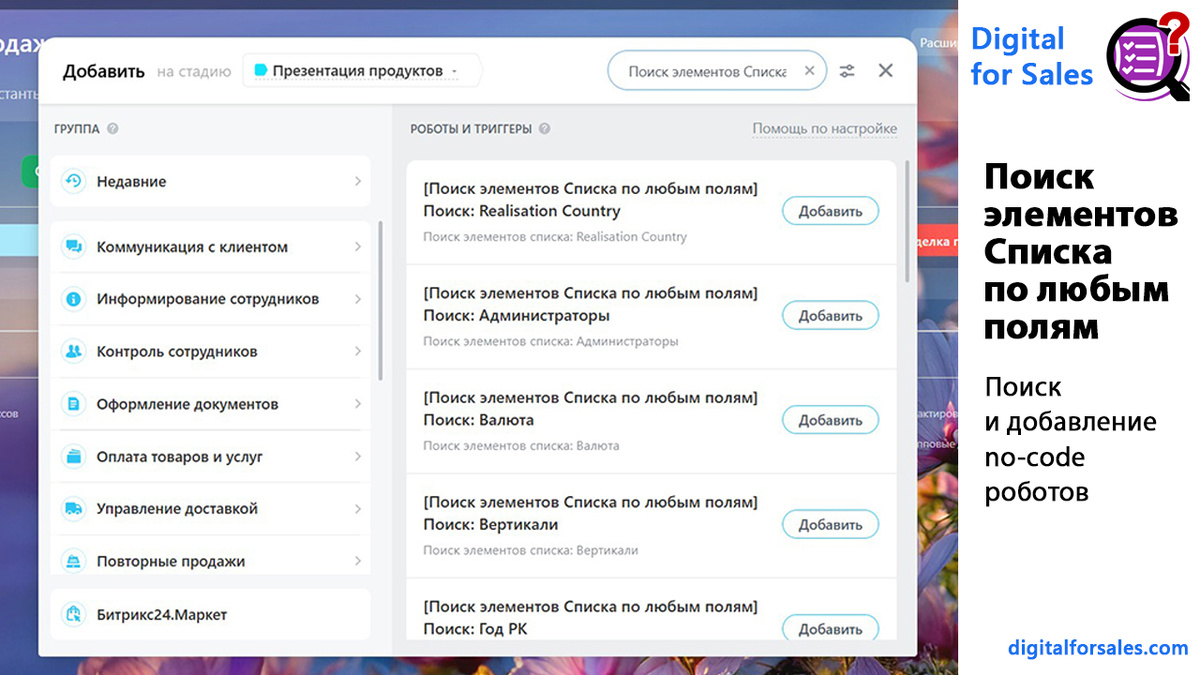The width and height of the screenshot is (1200, 675).
Task: Click the digitalforsales.com link
Action: coord(1098,647)
